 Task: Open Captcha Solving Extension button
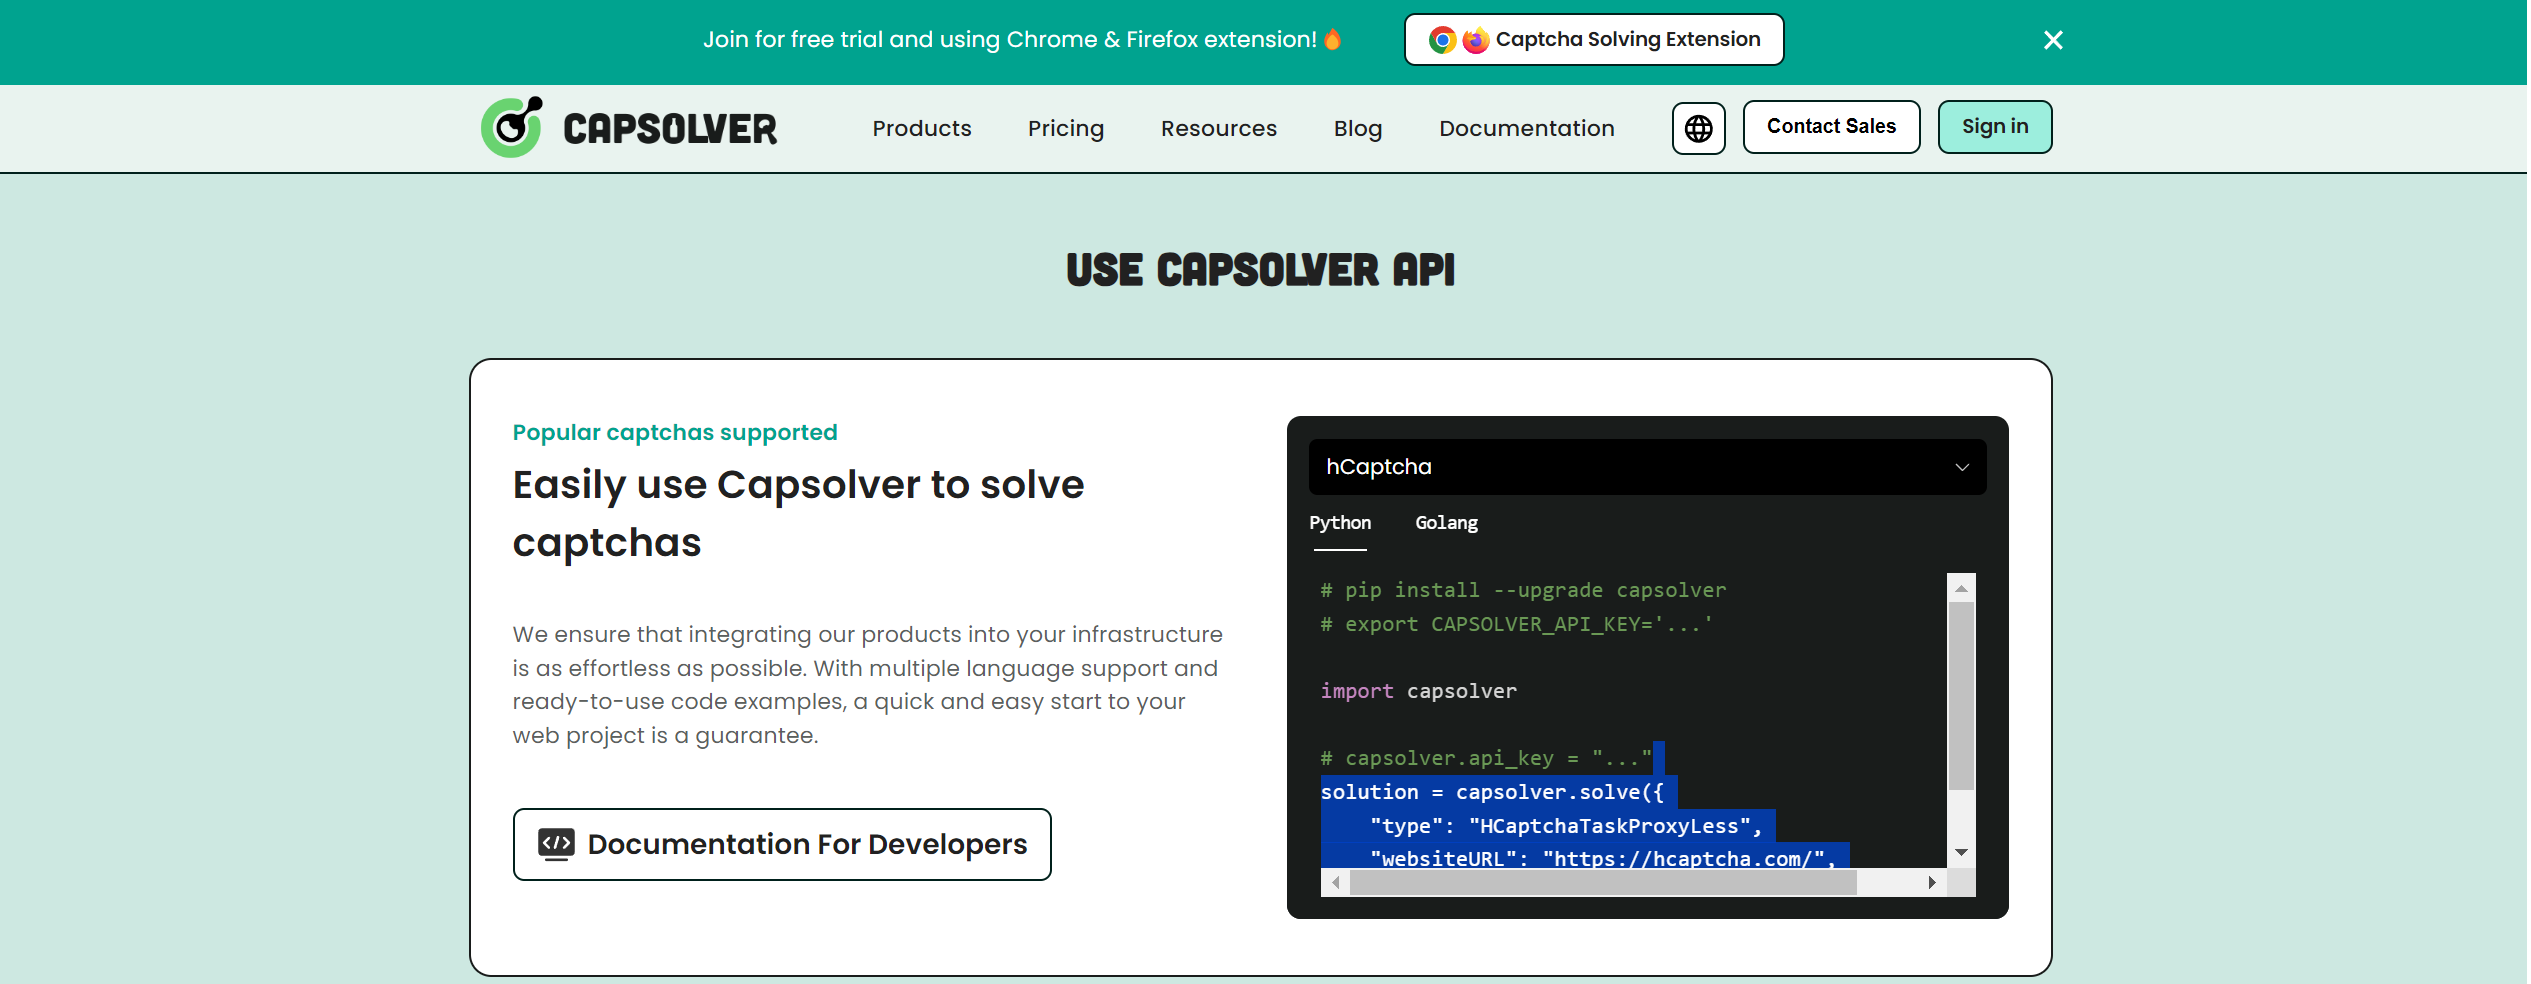click(1594, 40)
